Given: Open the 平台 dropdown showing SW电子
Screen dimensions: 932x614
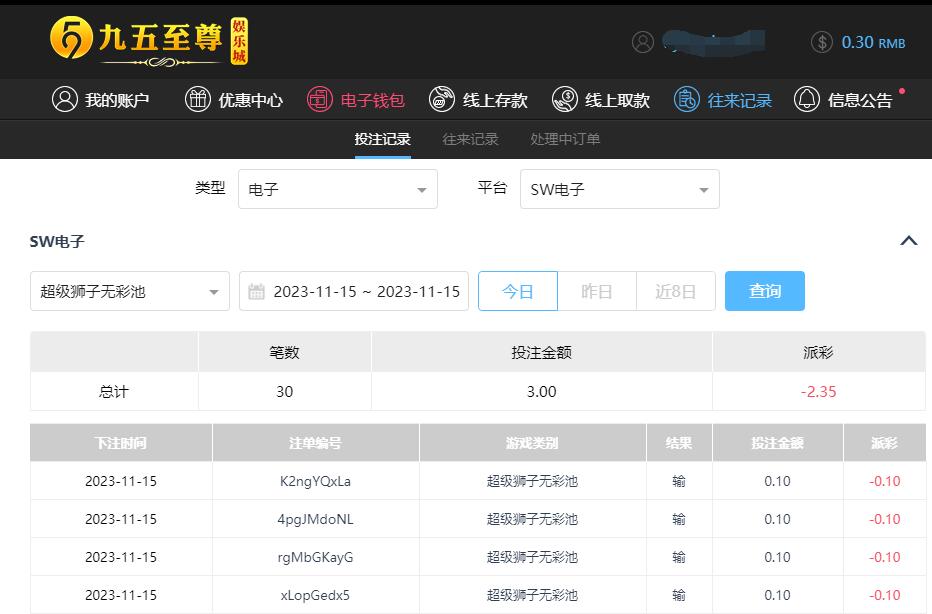Looking at the screenshot, I should tap(619, 189).
